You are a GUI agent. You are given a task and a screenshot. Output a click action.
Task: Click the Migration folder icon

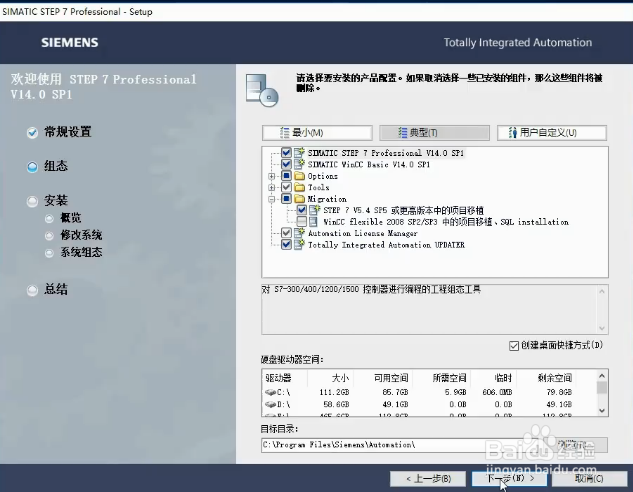(299, 199)
